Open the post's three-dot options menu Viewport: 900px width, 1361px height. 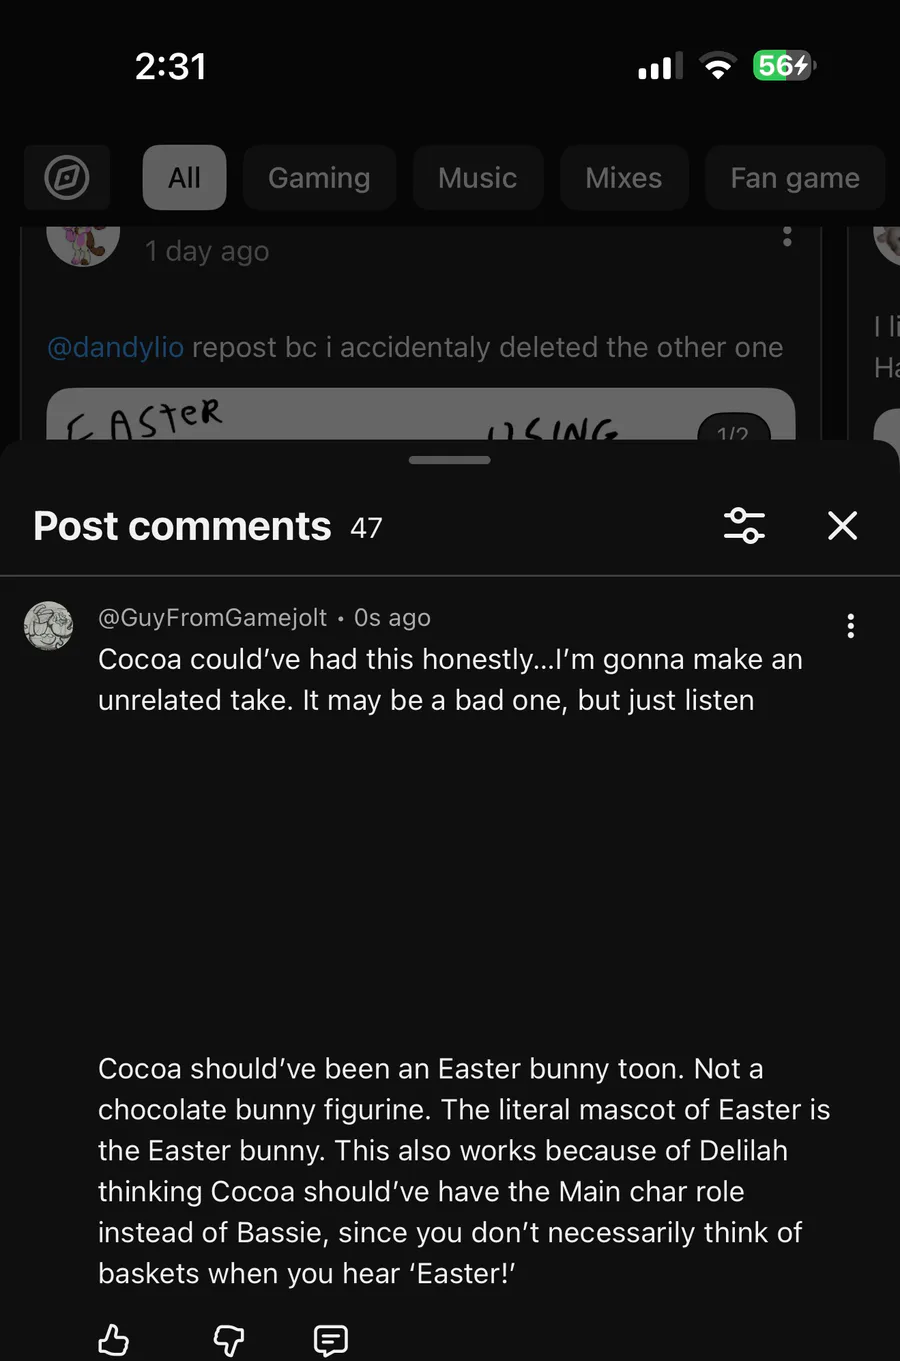coord(787,237)
